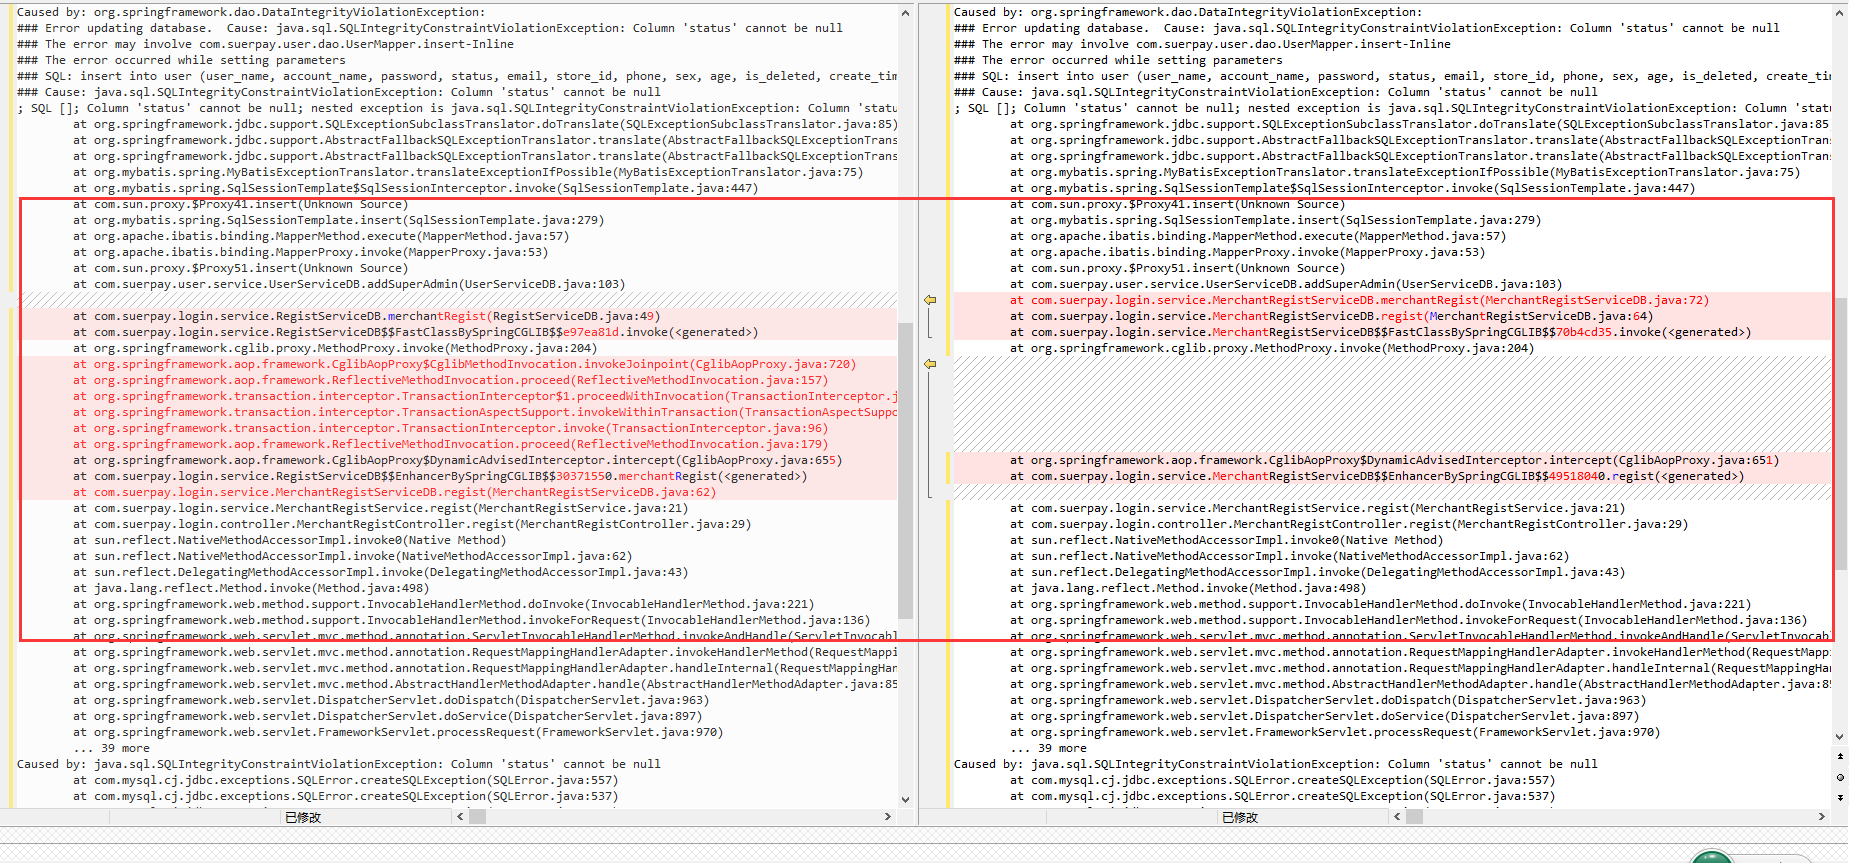Screen dimensions: 1849x863
Task: Select left line FrameworkServlet.processRequest java:970
Action: tap(397, 732)
